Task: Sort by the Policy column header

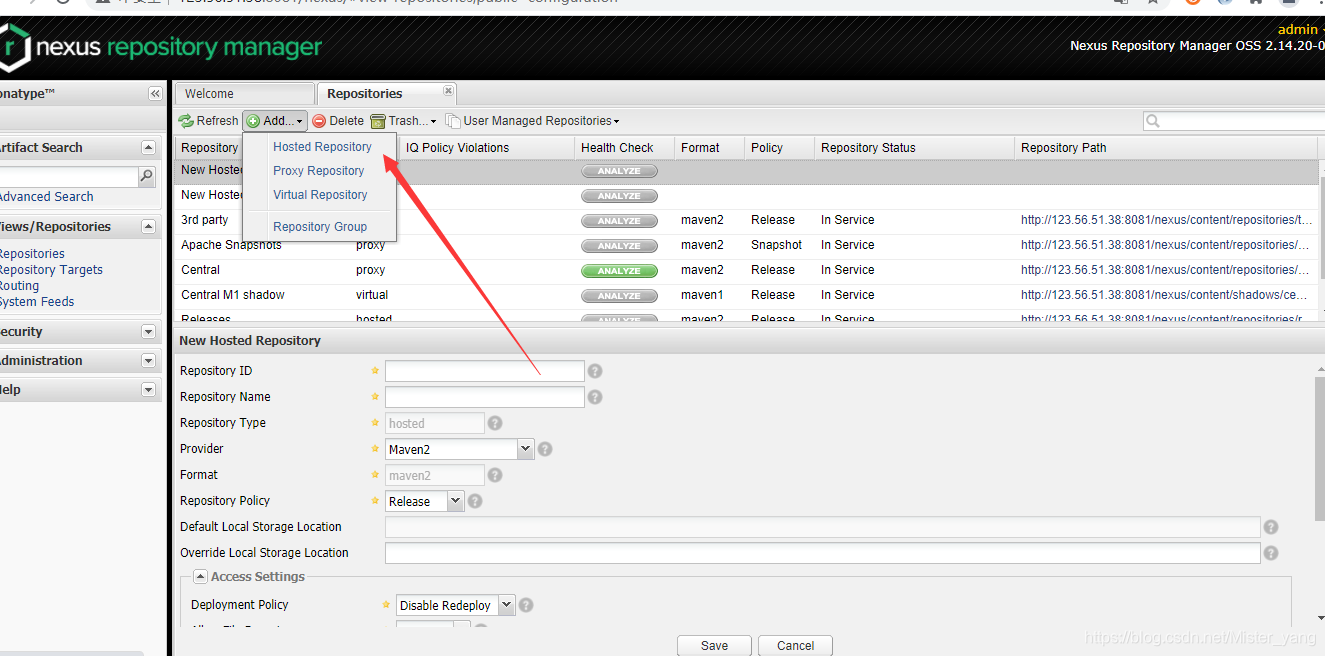Action: (779, 148)
